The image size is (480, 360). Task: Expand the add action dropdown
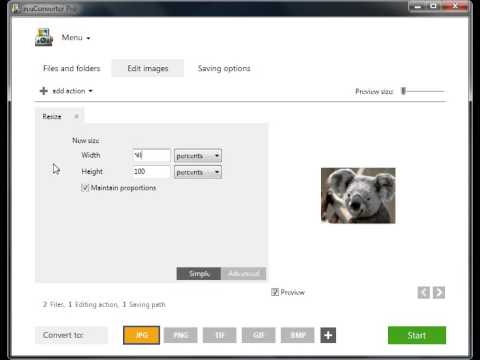click(72, 91)
